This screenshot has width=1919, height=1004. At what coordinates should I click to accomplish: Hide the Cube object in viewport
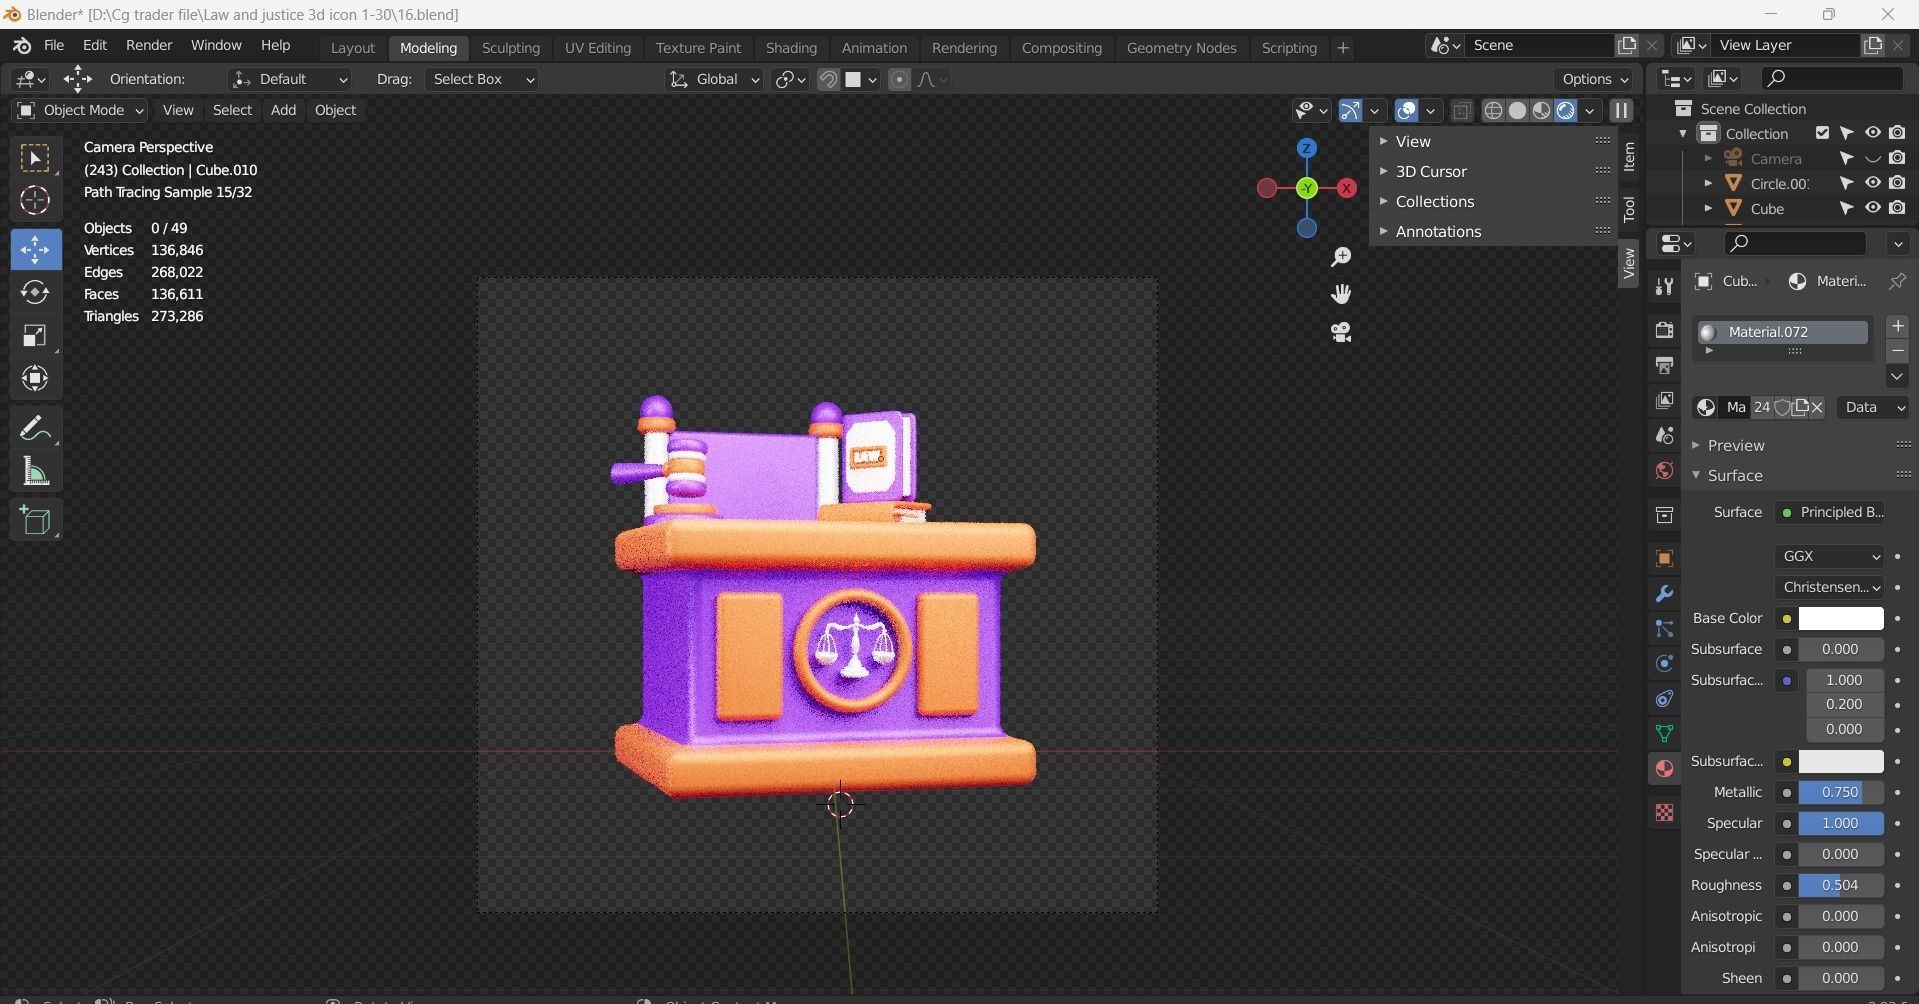click(1872, 208)
